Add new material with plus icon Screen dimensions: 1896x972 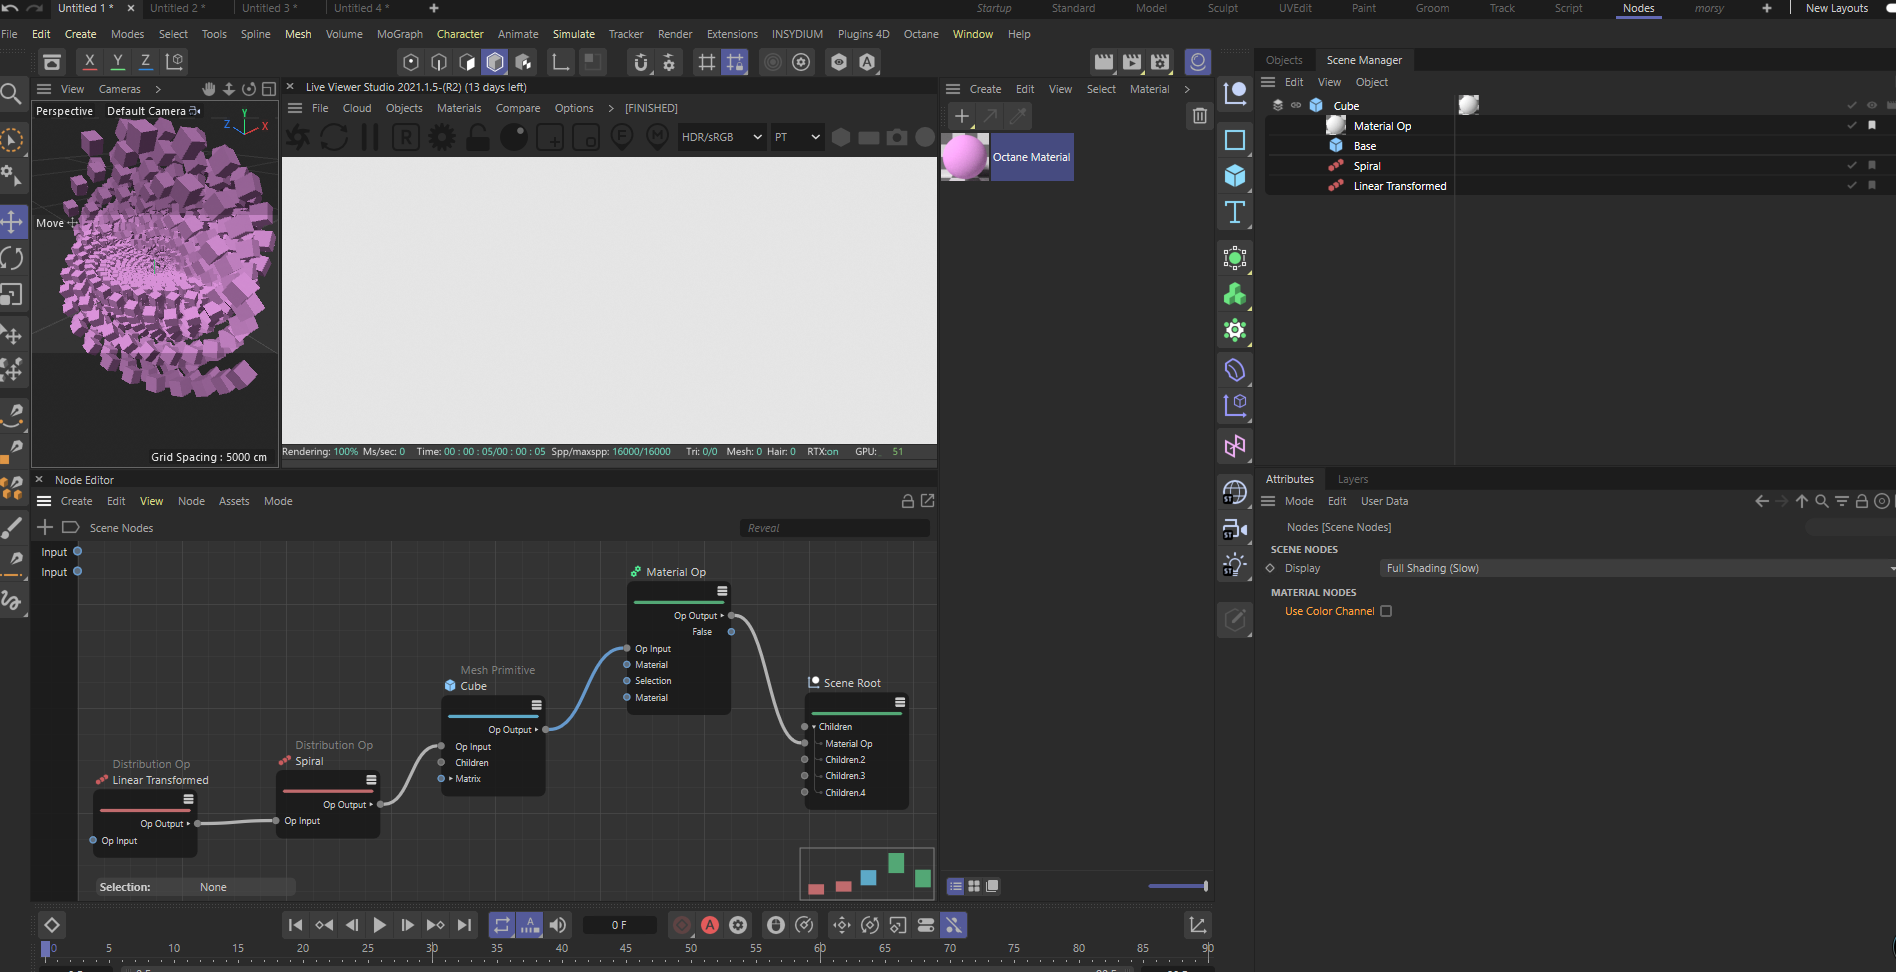click(x=961, y=116)
